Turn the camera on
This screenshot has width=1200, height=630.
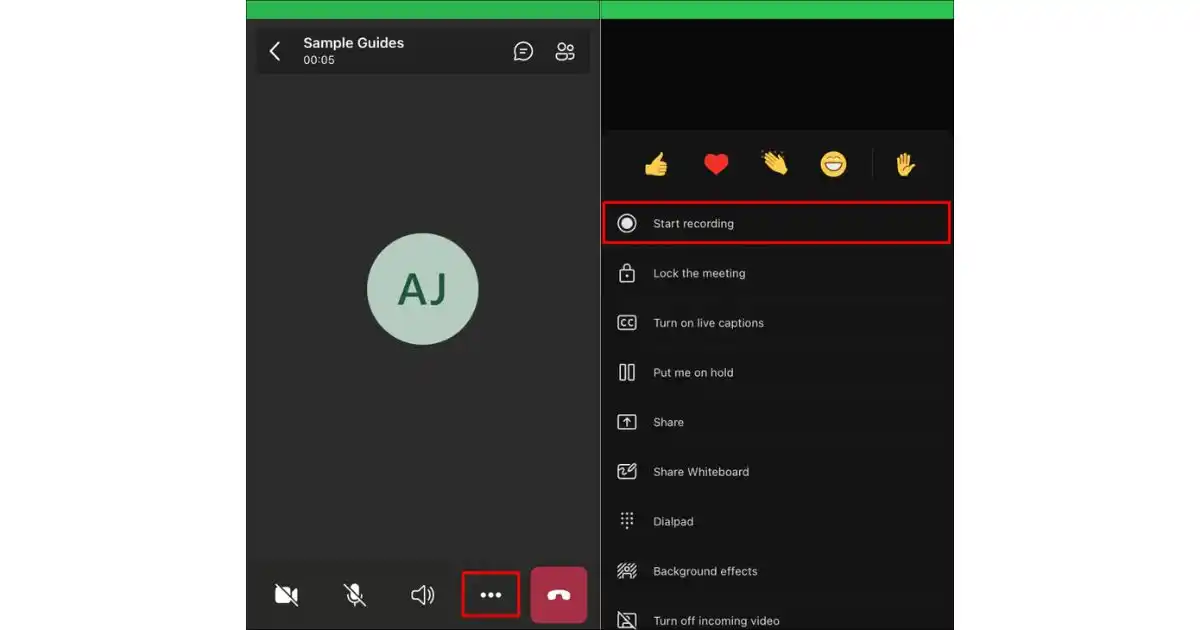[286, 595]
